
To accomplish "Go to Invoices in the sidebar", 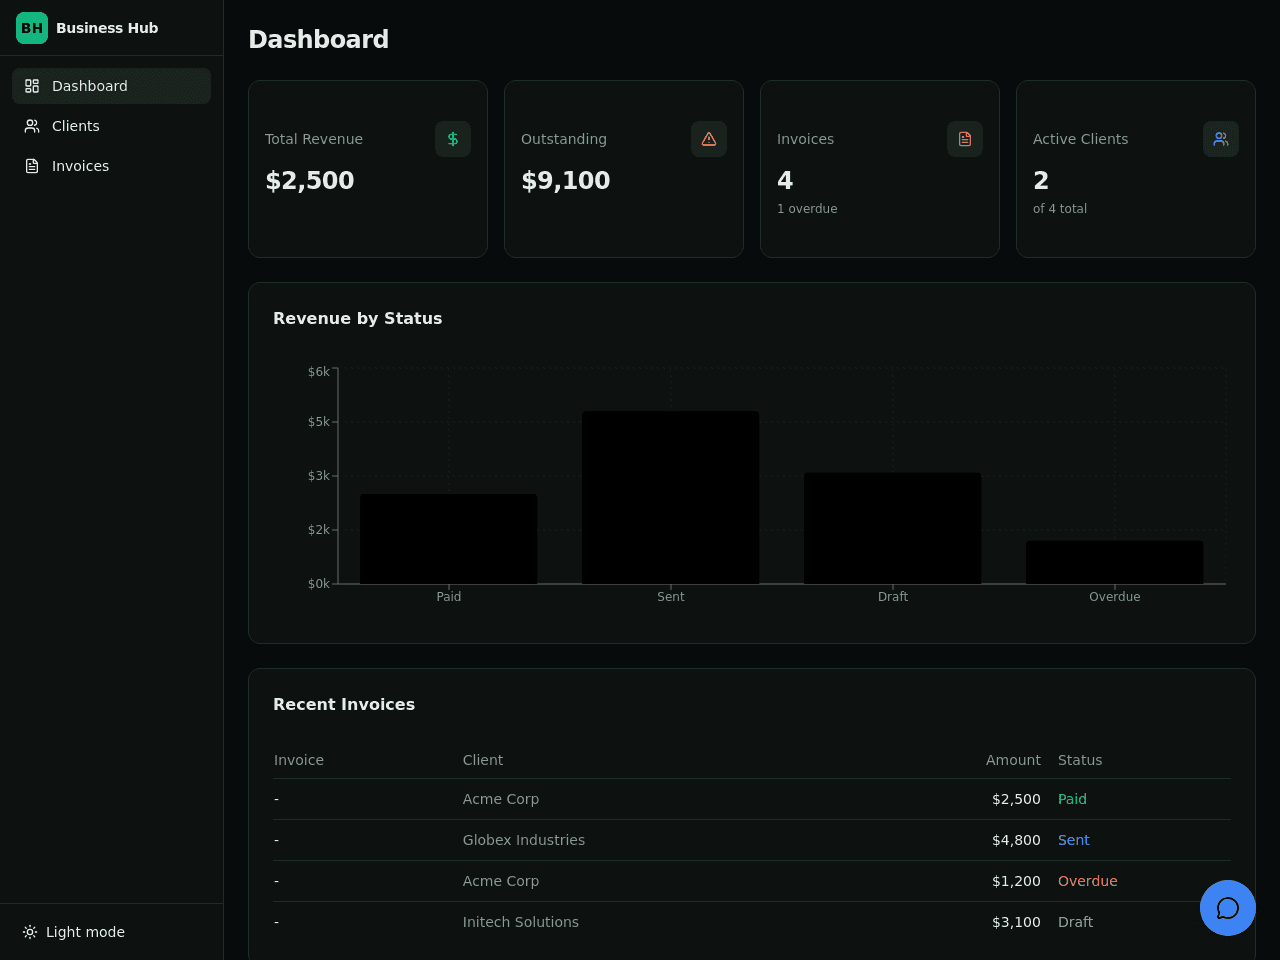I will [111, 166].
